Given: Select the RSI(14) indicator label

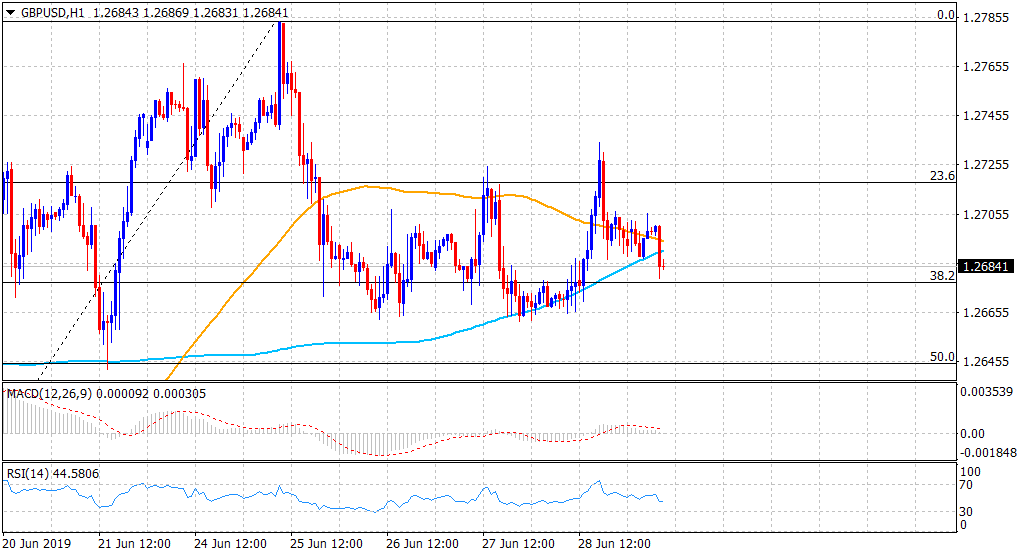Looking at the screenshot, I should (x=30, y=474).
